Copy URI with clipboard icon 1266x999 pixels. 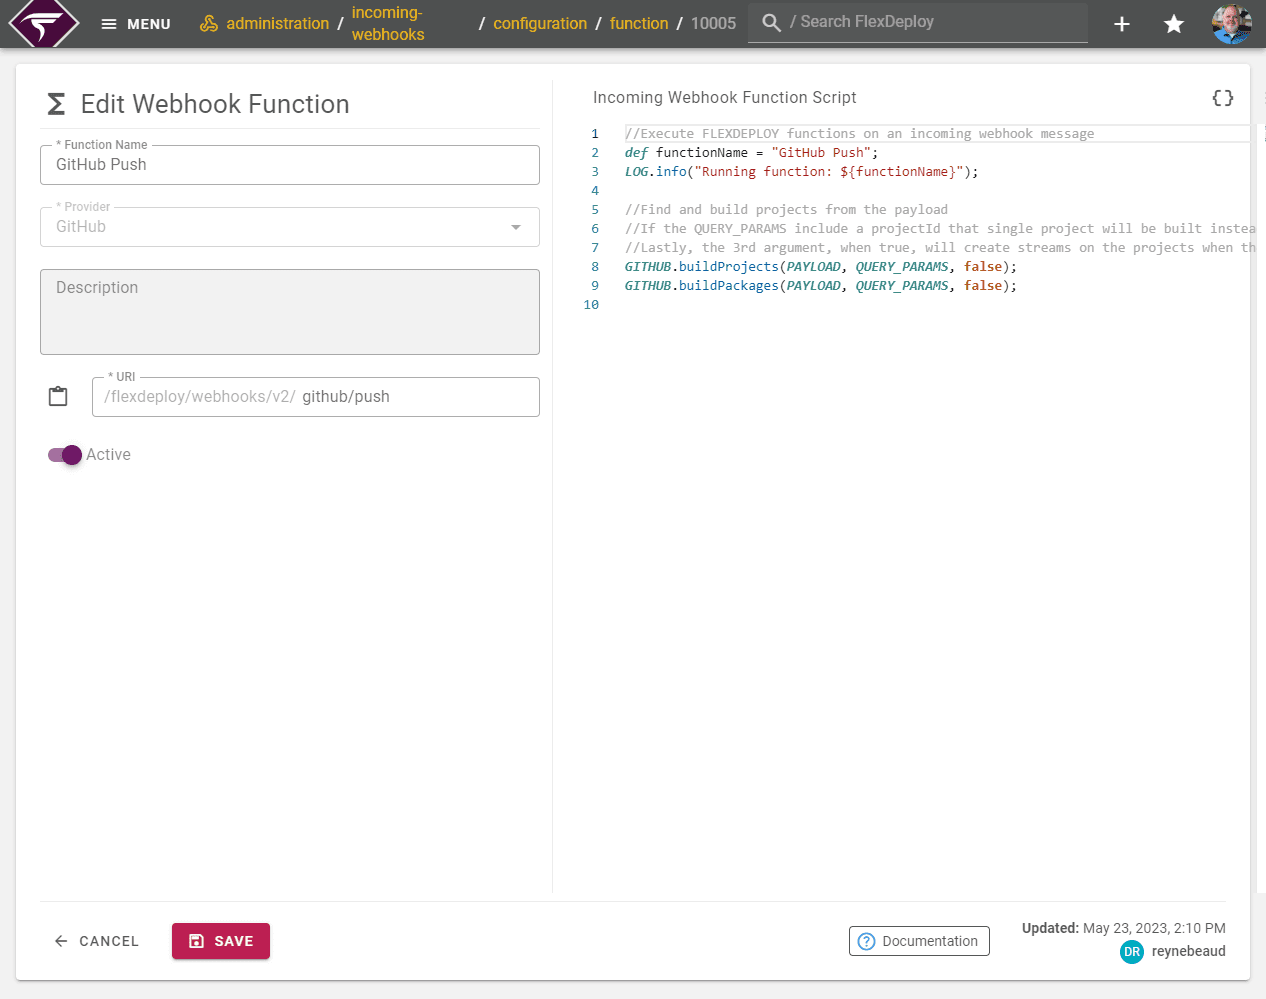click(x=58, y=397)
